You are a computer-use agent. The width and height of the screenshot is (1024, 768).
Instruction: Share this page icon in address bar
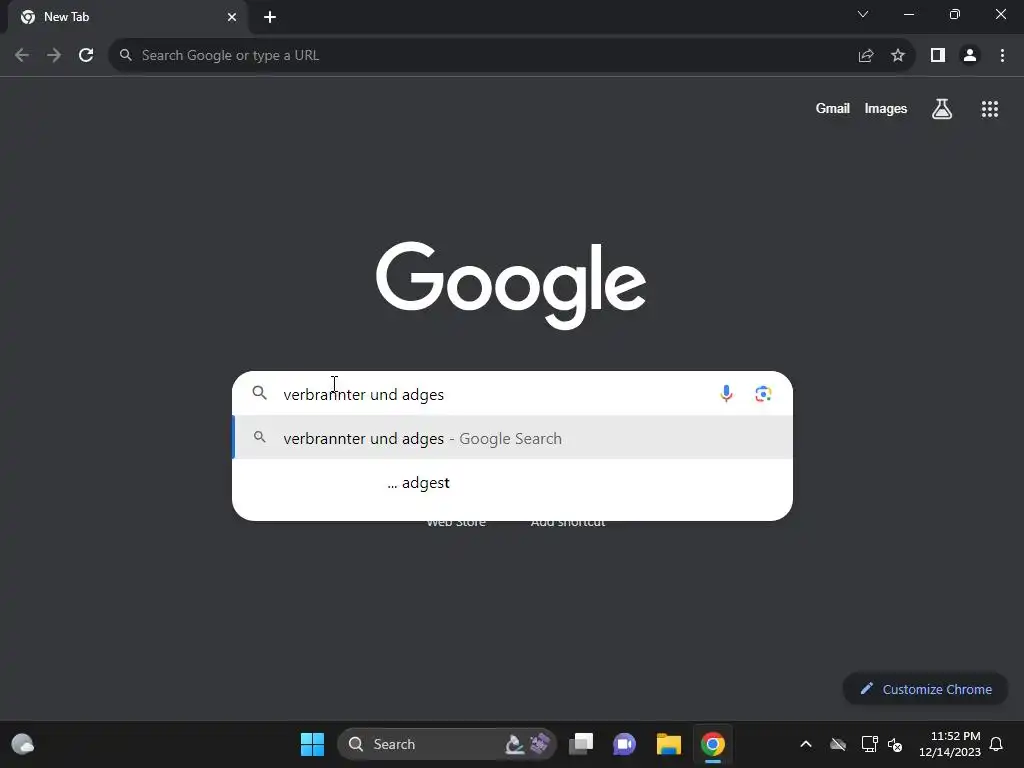tap(866, 56)
